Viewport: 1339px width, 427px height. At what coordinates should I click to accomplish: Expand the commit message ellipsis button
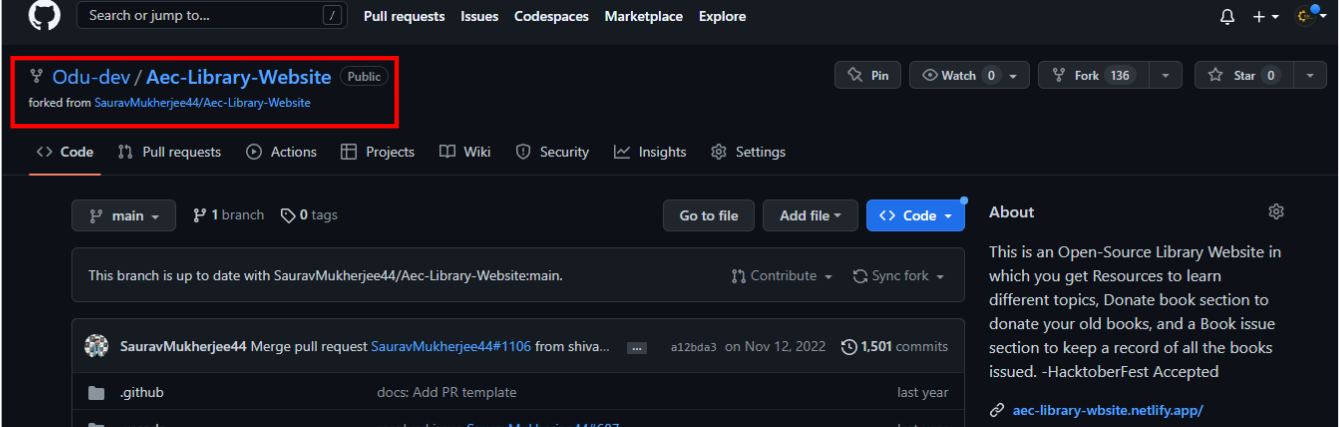coord(637,348)
